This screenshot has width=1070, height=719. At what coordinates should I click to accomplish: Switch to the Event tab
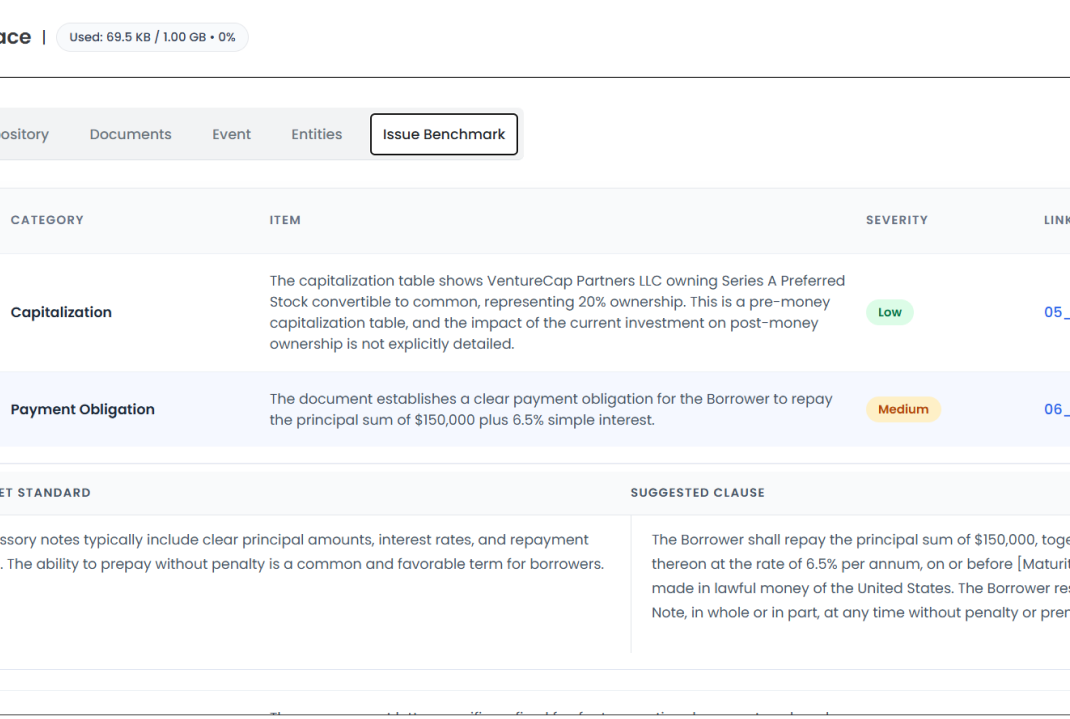pos(231,133)
